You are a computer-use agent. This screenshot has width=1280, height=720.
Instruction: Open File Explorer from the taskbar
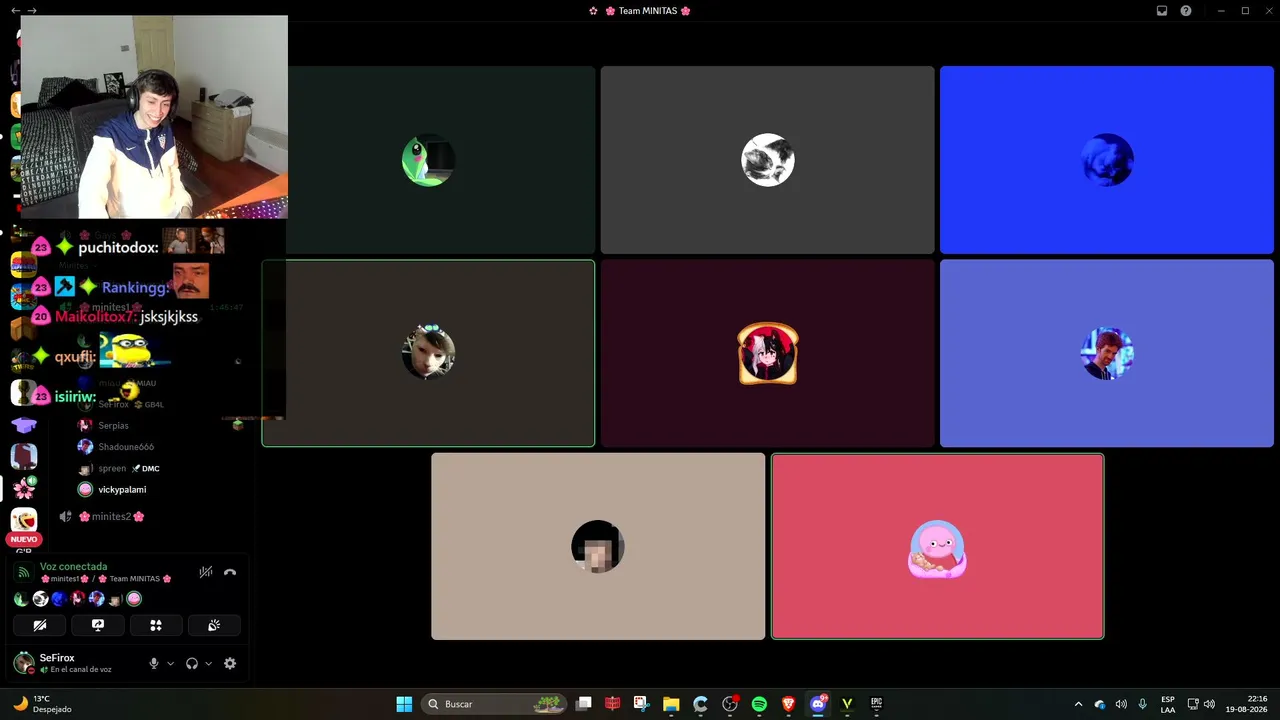[671, 704]
